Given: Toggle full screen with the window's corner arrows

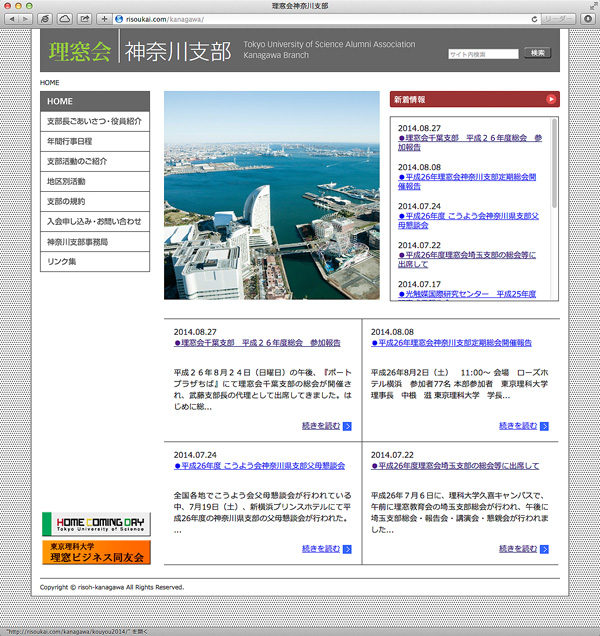Looking at the screenshot, I should point(594,6).
